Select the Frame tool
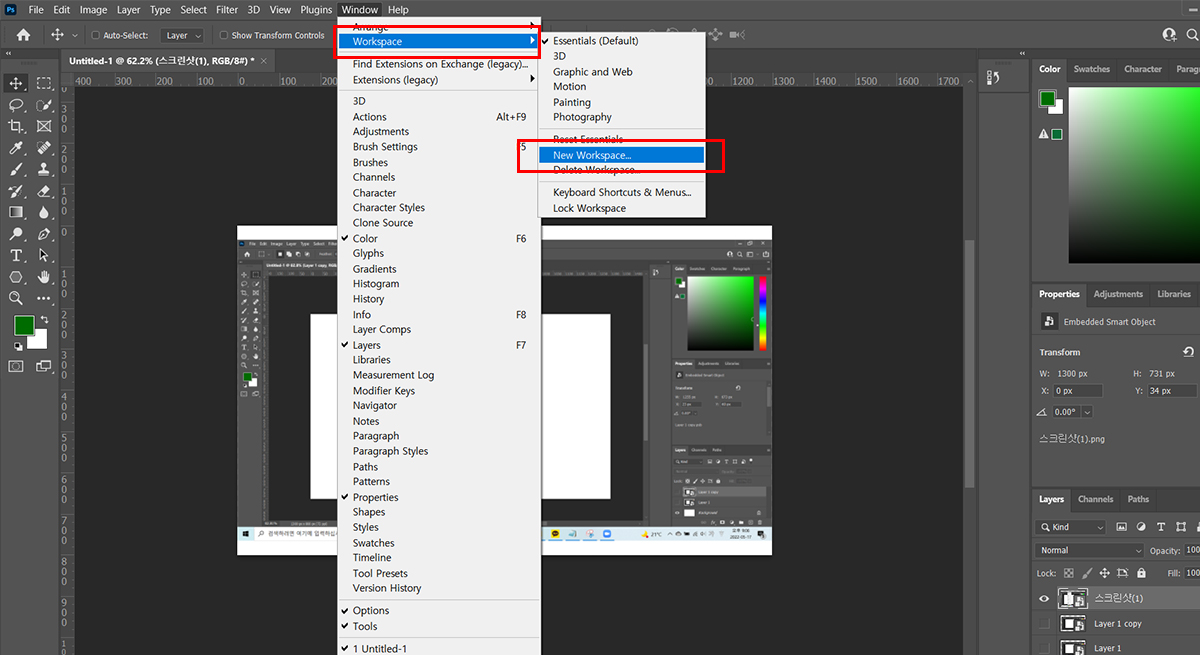The height and width of the screenshot is (655, 1200). tap(44, 126)
